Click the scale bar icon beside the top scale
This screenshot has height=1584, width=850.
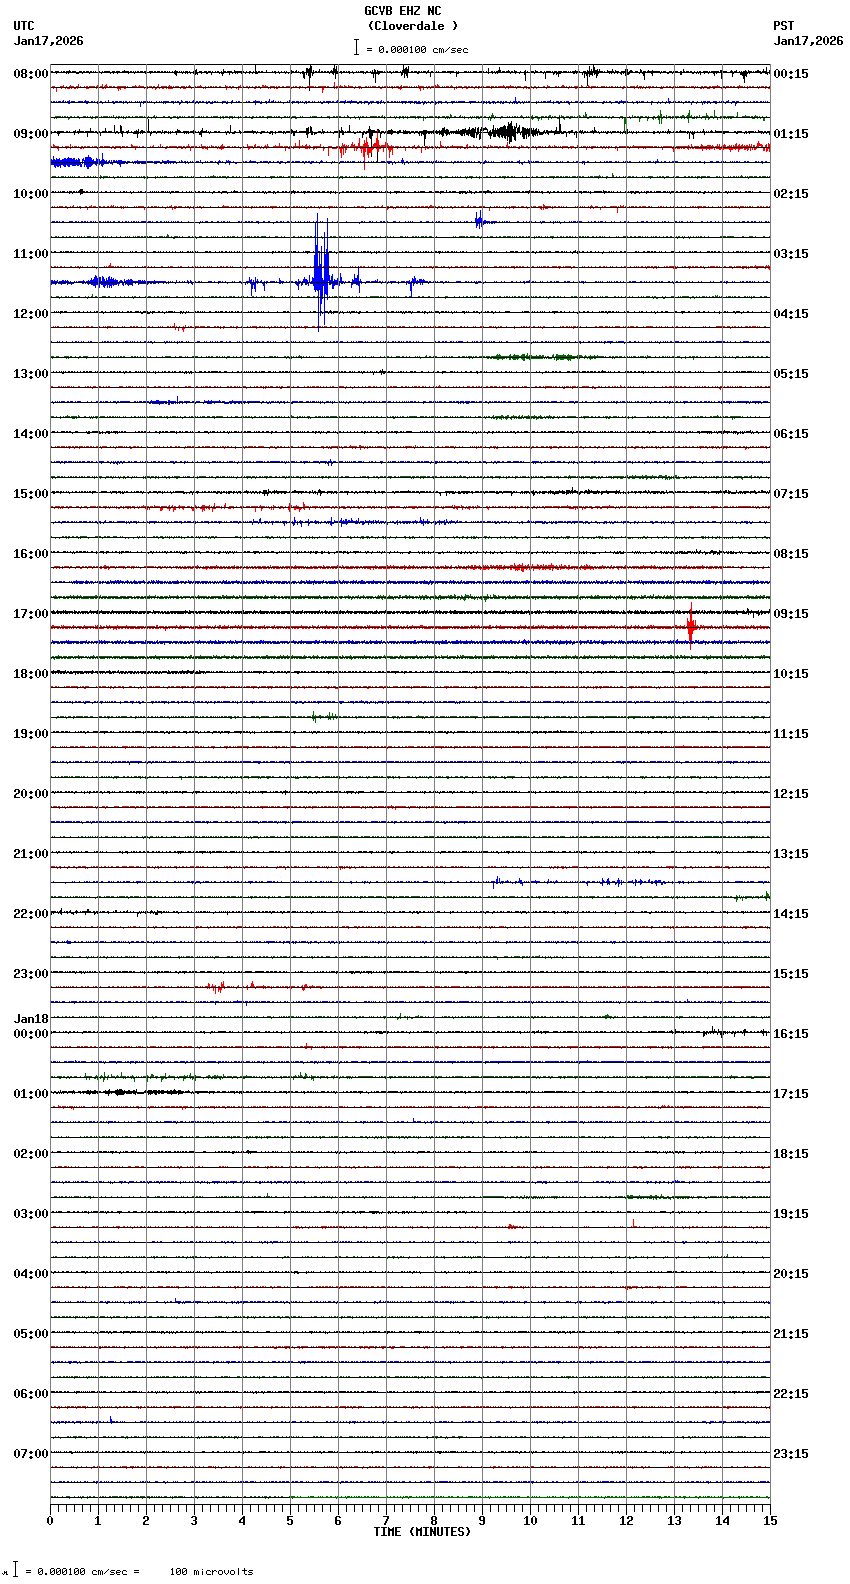point(356,47)
